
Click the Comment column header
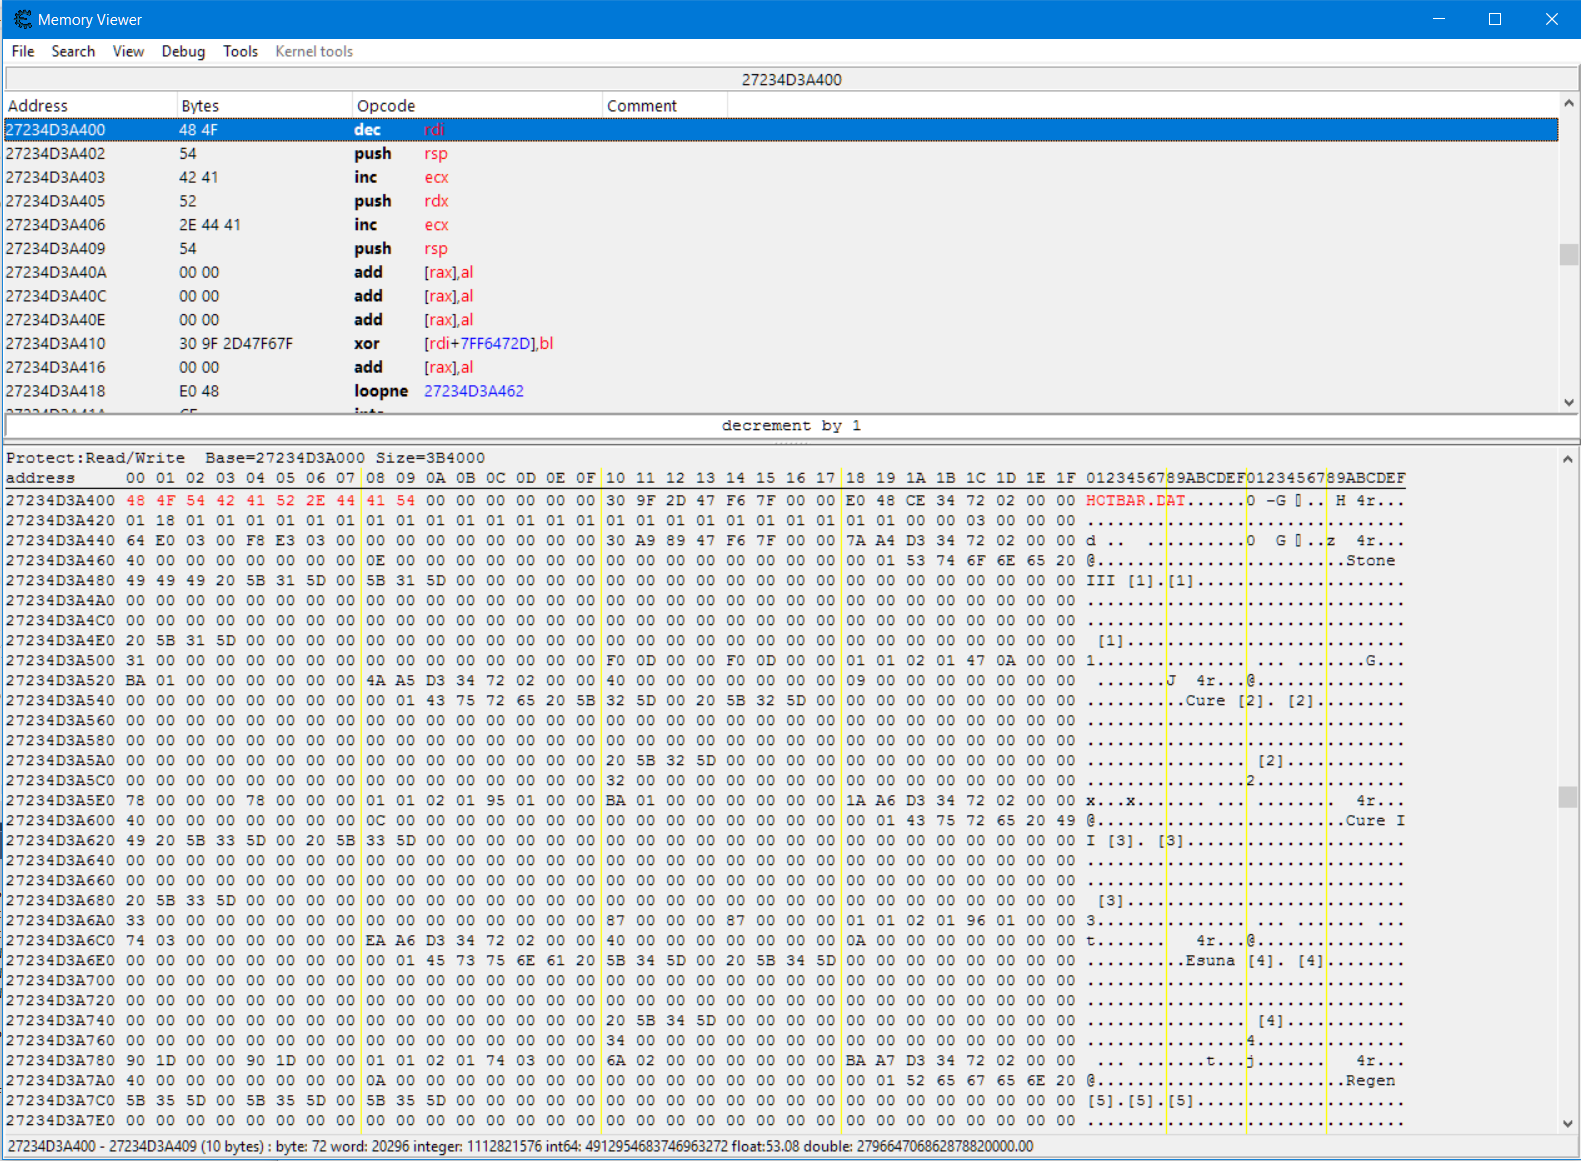pyautogui.click(x=642, y=106)
